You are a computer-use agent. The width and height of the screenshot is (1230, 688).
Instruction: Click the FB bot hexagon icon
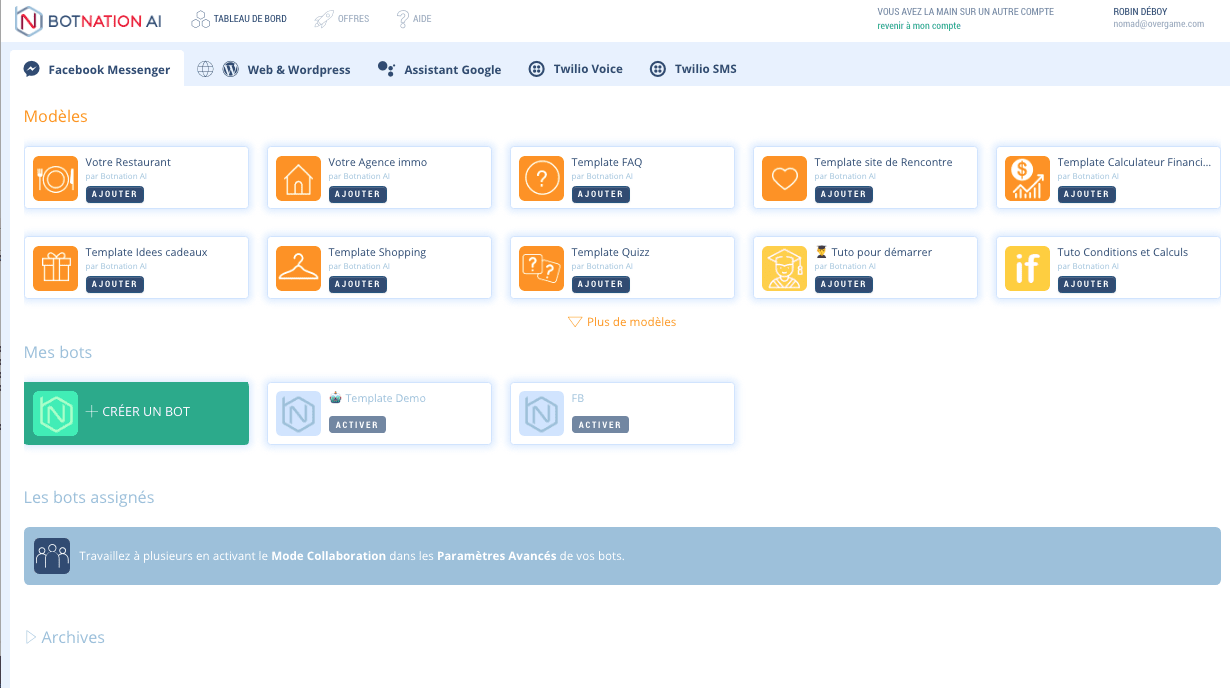(541, 414)
